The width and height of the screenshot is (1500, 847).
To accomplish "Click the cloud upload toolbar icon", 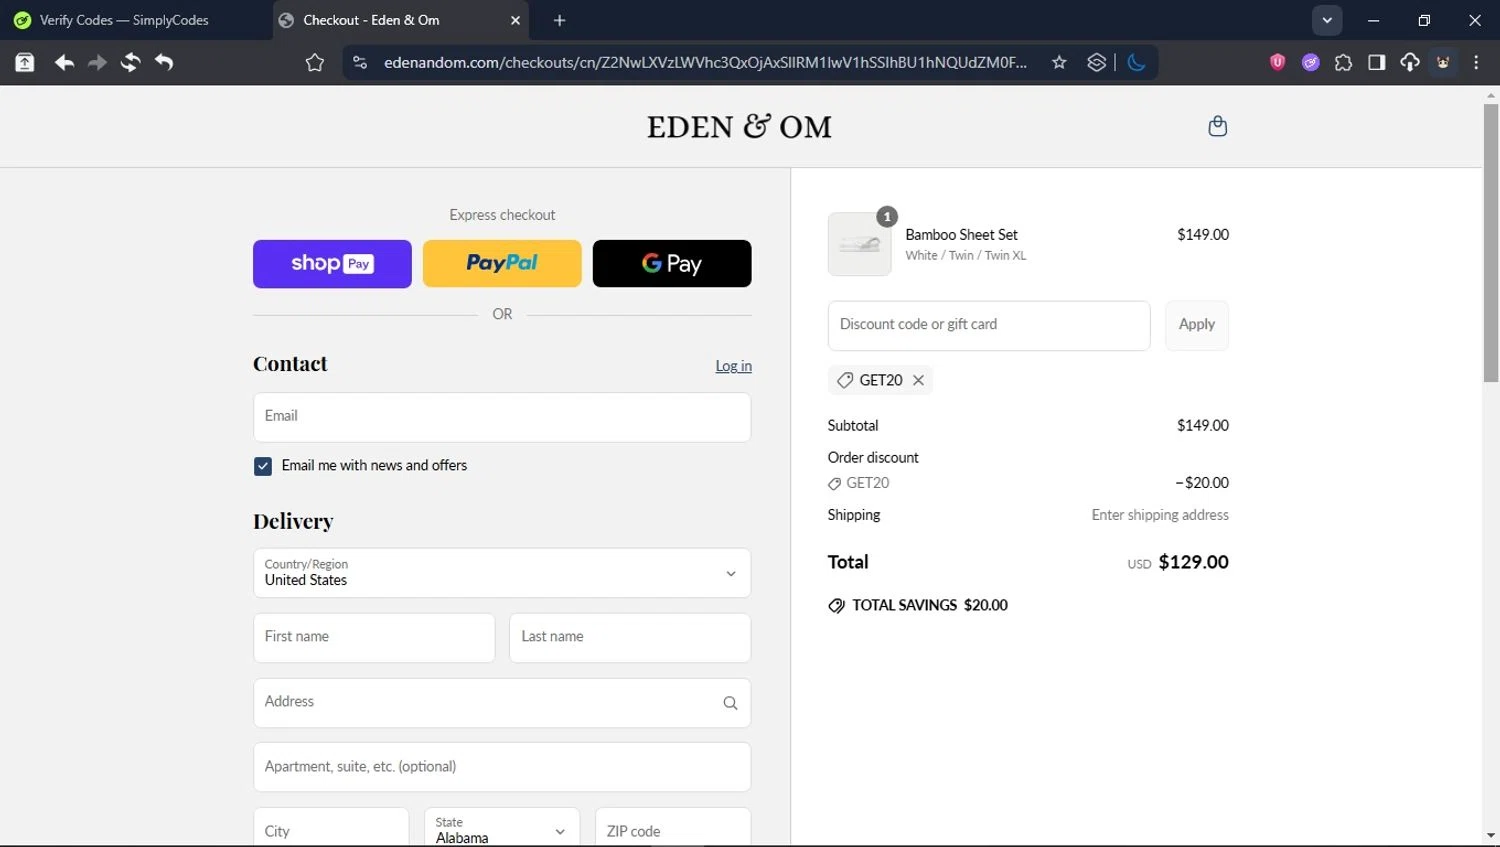I will 1409,62.
